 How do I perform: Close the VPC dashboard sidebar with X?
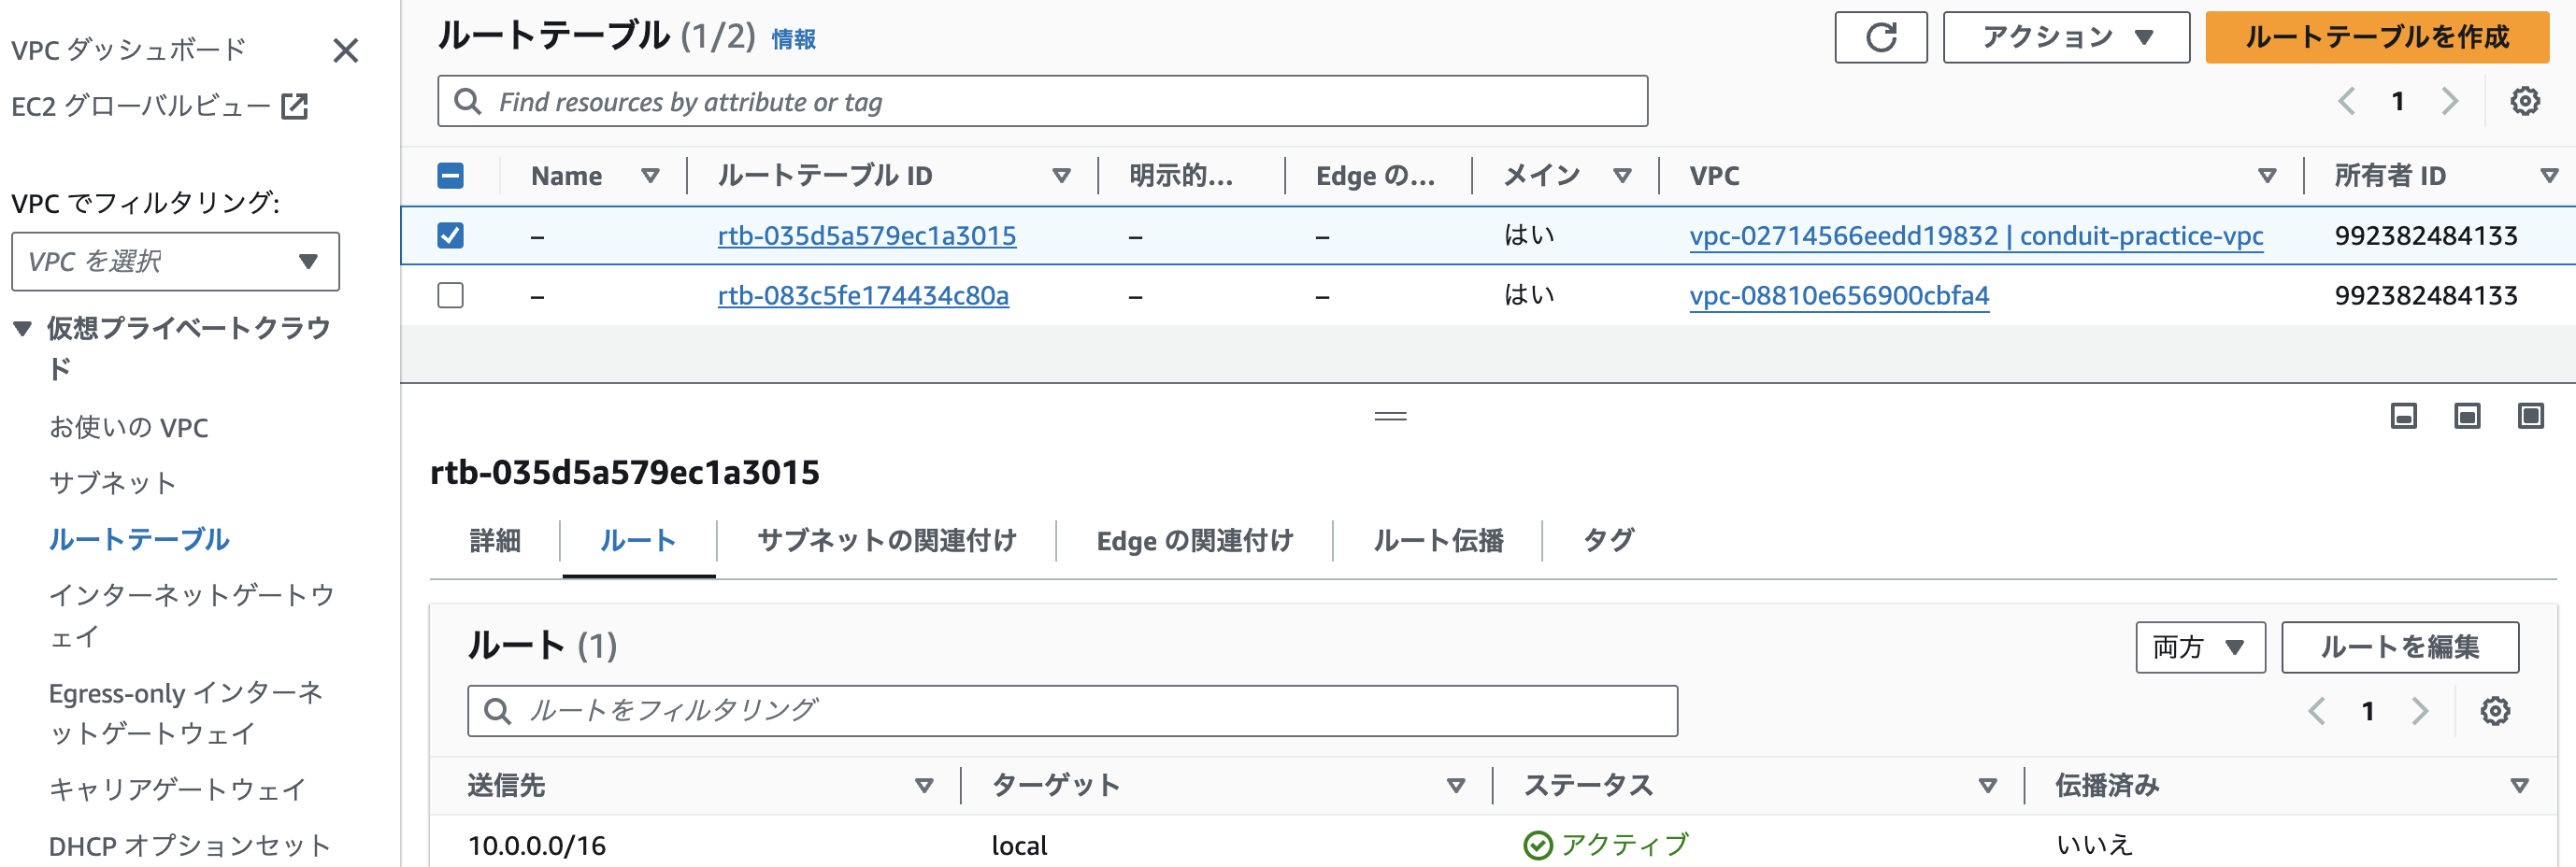[x=345, y=50]
